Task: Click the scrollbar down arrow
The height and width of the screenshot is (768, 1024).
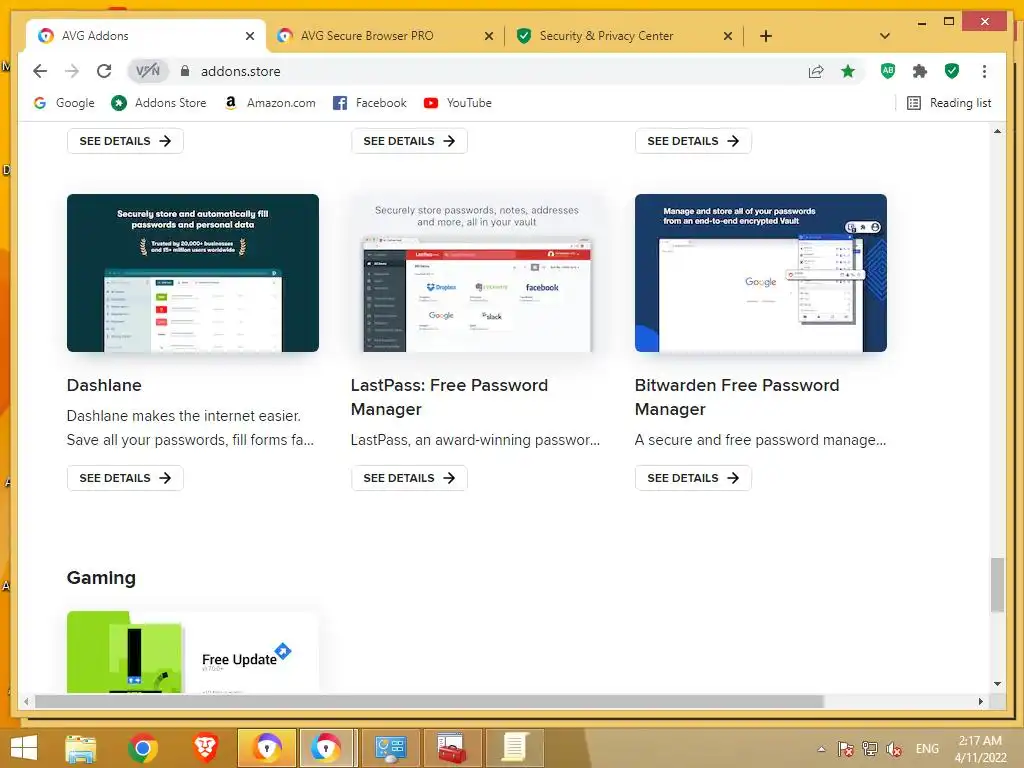Action: [997, 684]
